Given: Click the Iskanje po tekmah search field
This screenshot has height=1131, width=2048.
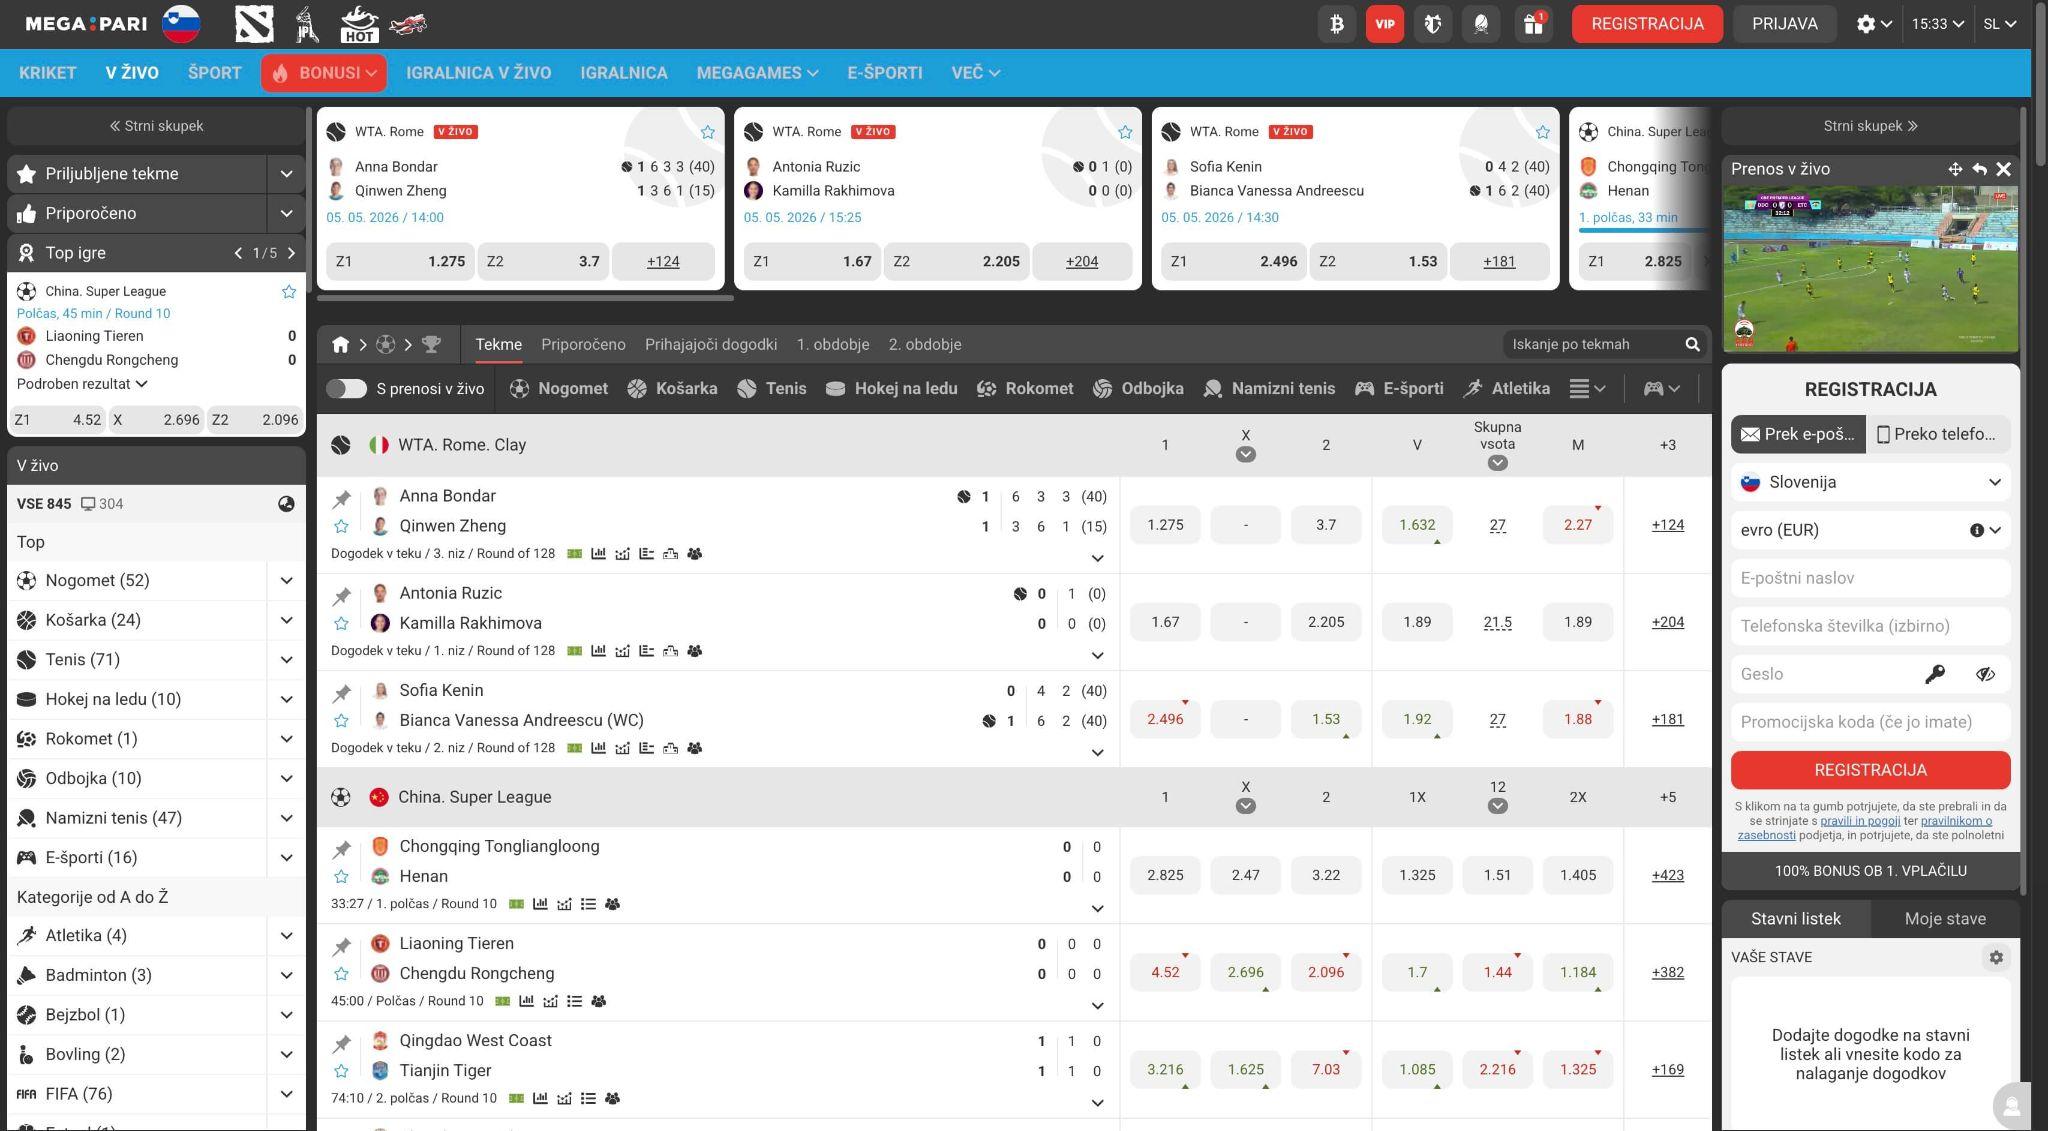Looking at the screenshot, I should [x=1592, y=344].
